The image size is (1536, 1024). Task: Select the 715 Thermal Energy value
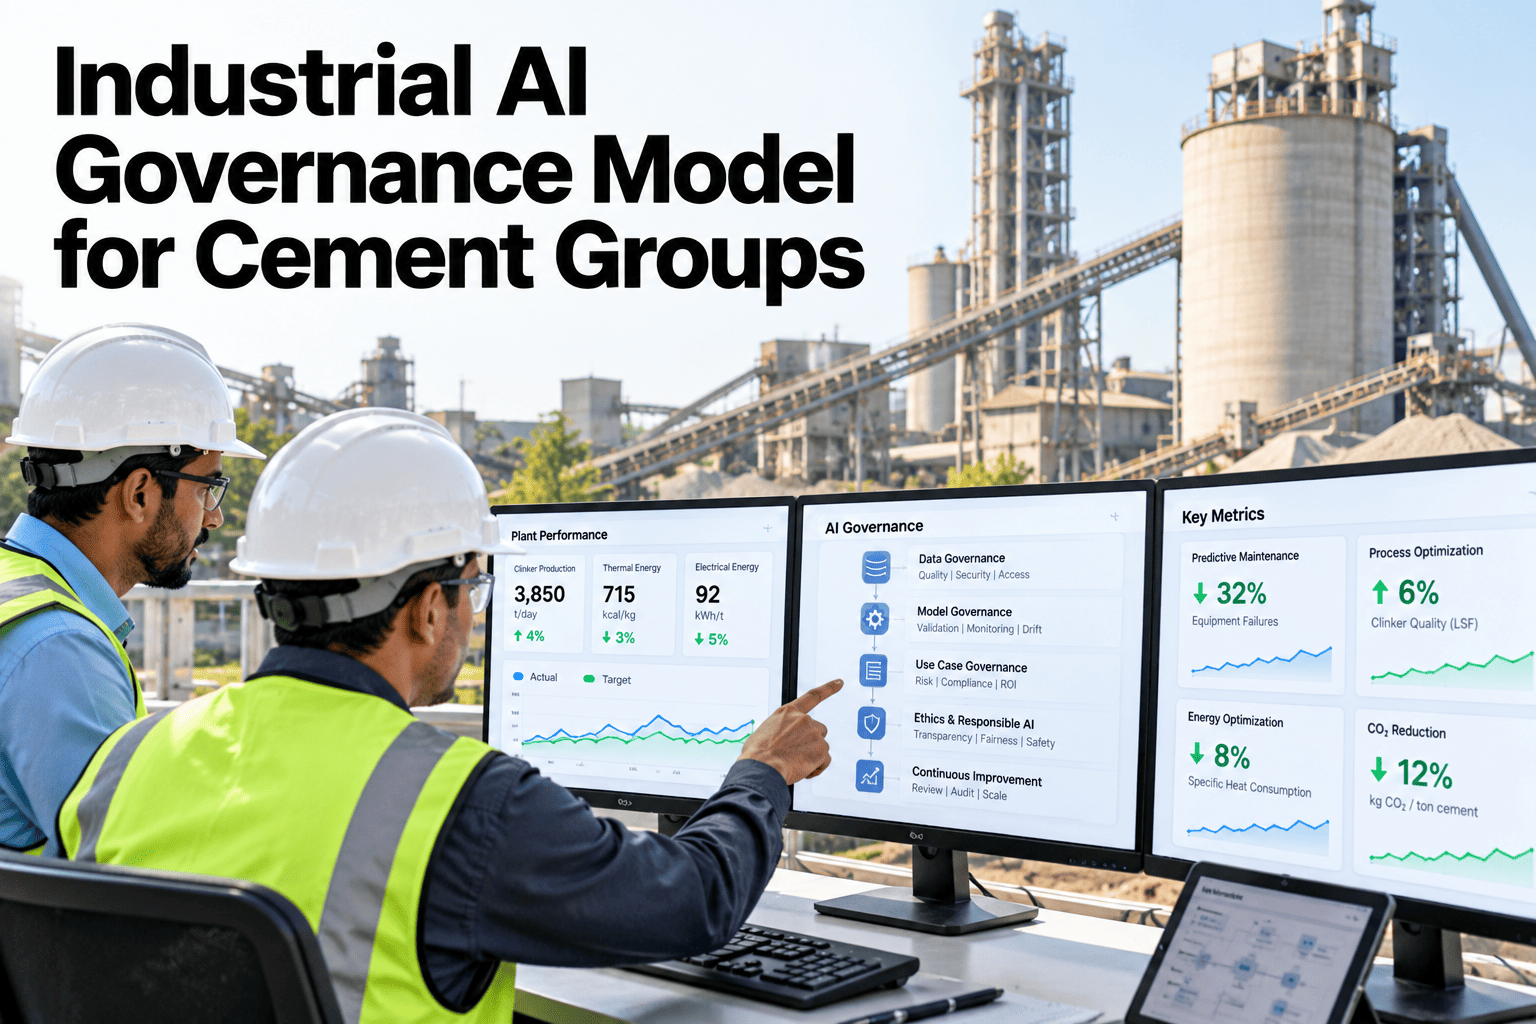[x=619, y=595]
